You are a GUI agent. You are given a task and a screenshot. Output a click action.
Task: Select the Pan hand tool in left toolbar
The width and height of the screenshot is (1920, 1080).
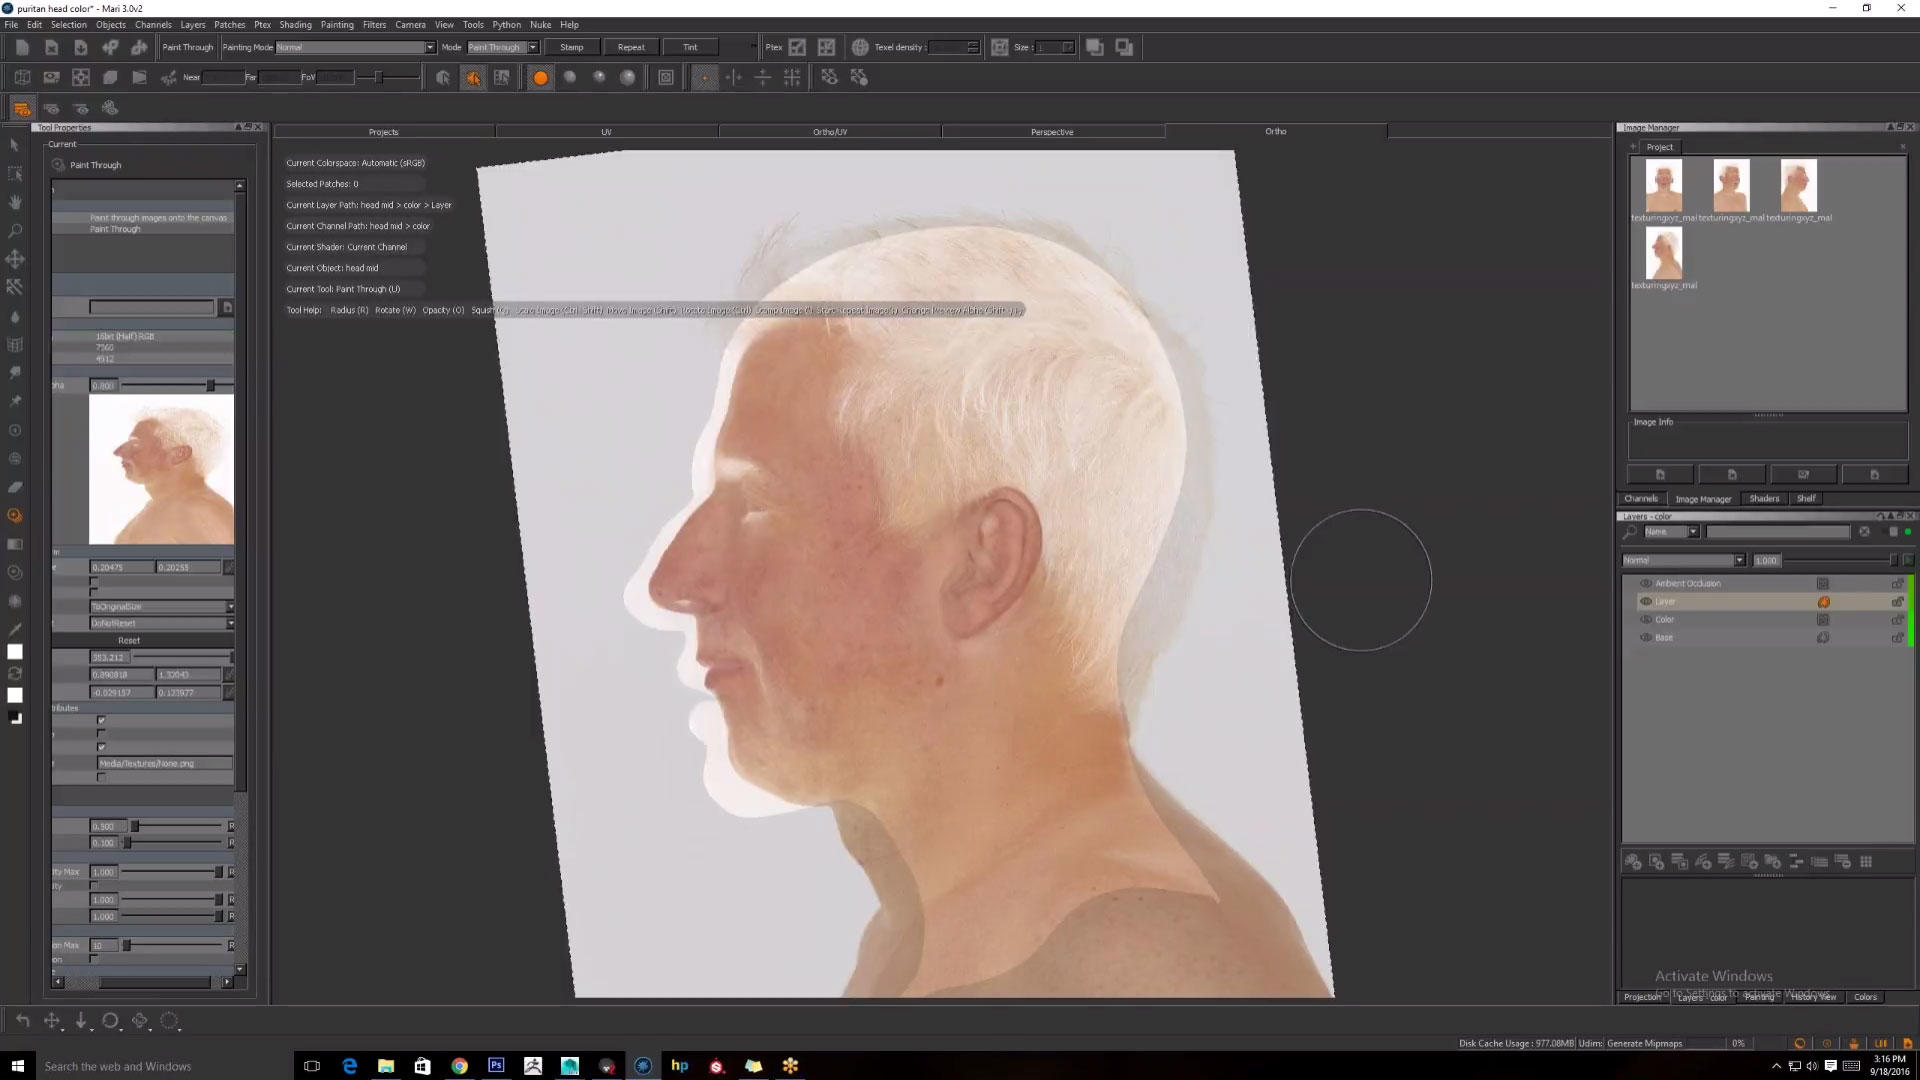pos(15,202)
